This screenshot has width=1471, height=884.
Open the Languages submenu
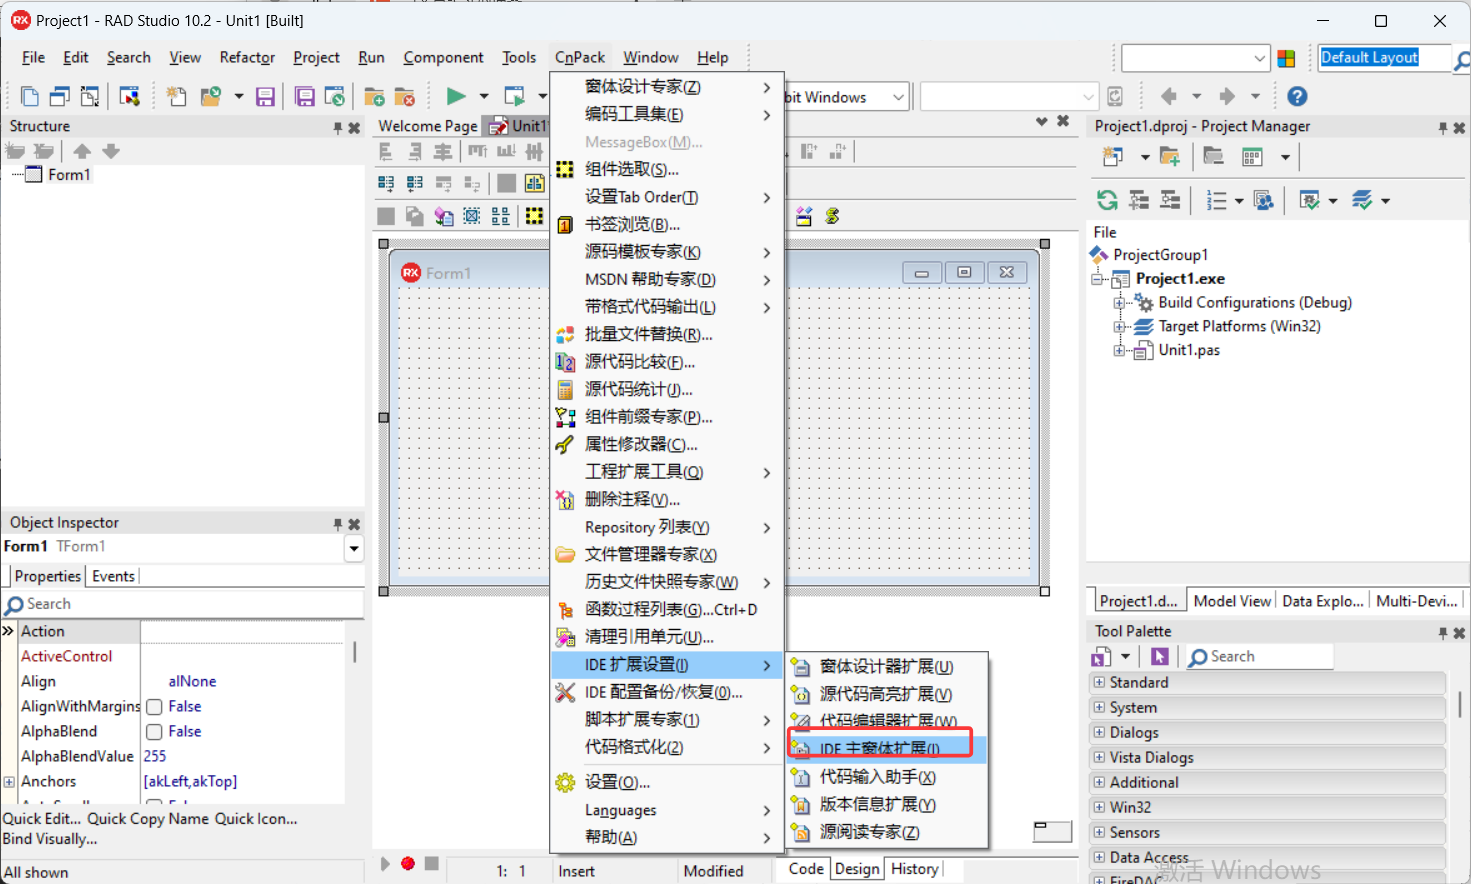[667, 810]
